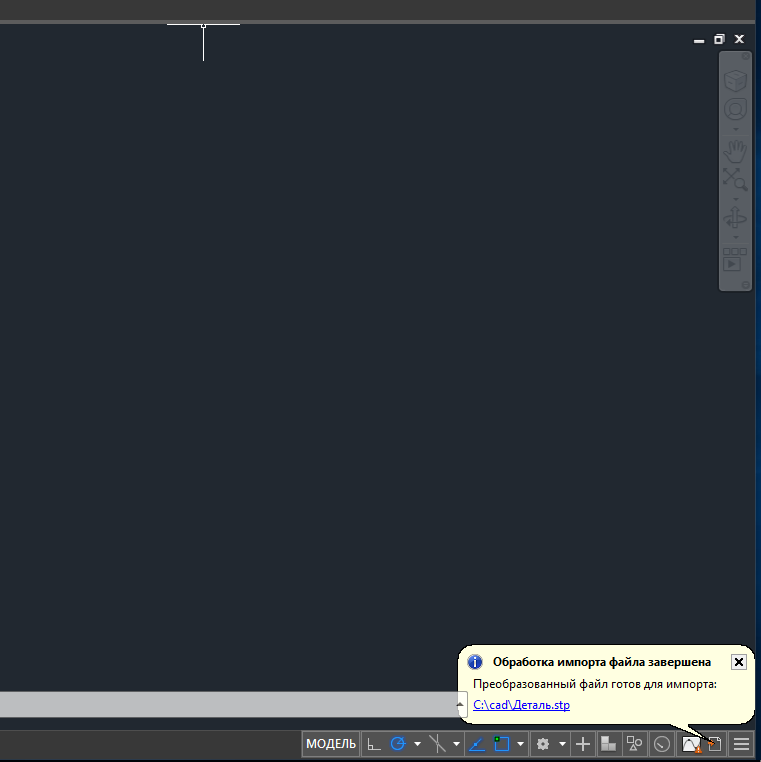Expand the orbit options arrow

(735, 237)
